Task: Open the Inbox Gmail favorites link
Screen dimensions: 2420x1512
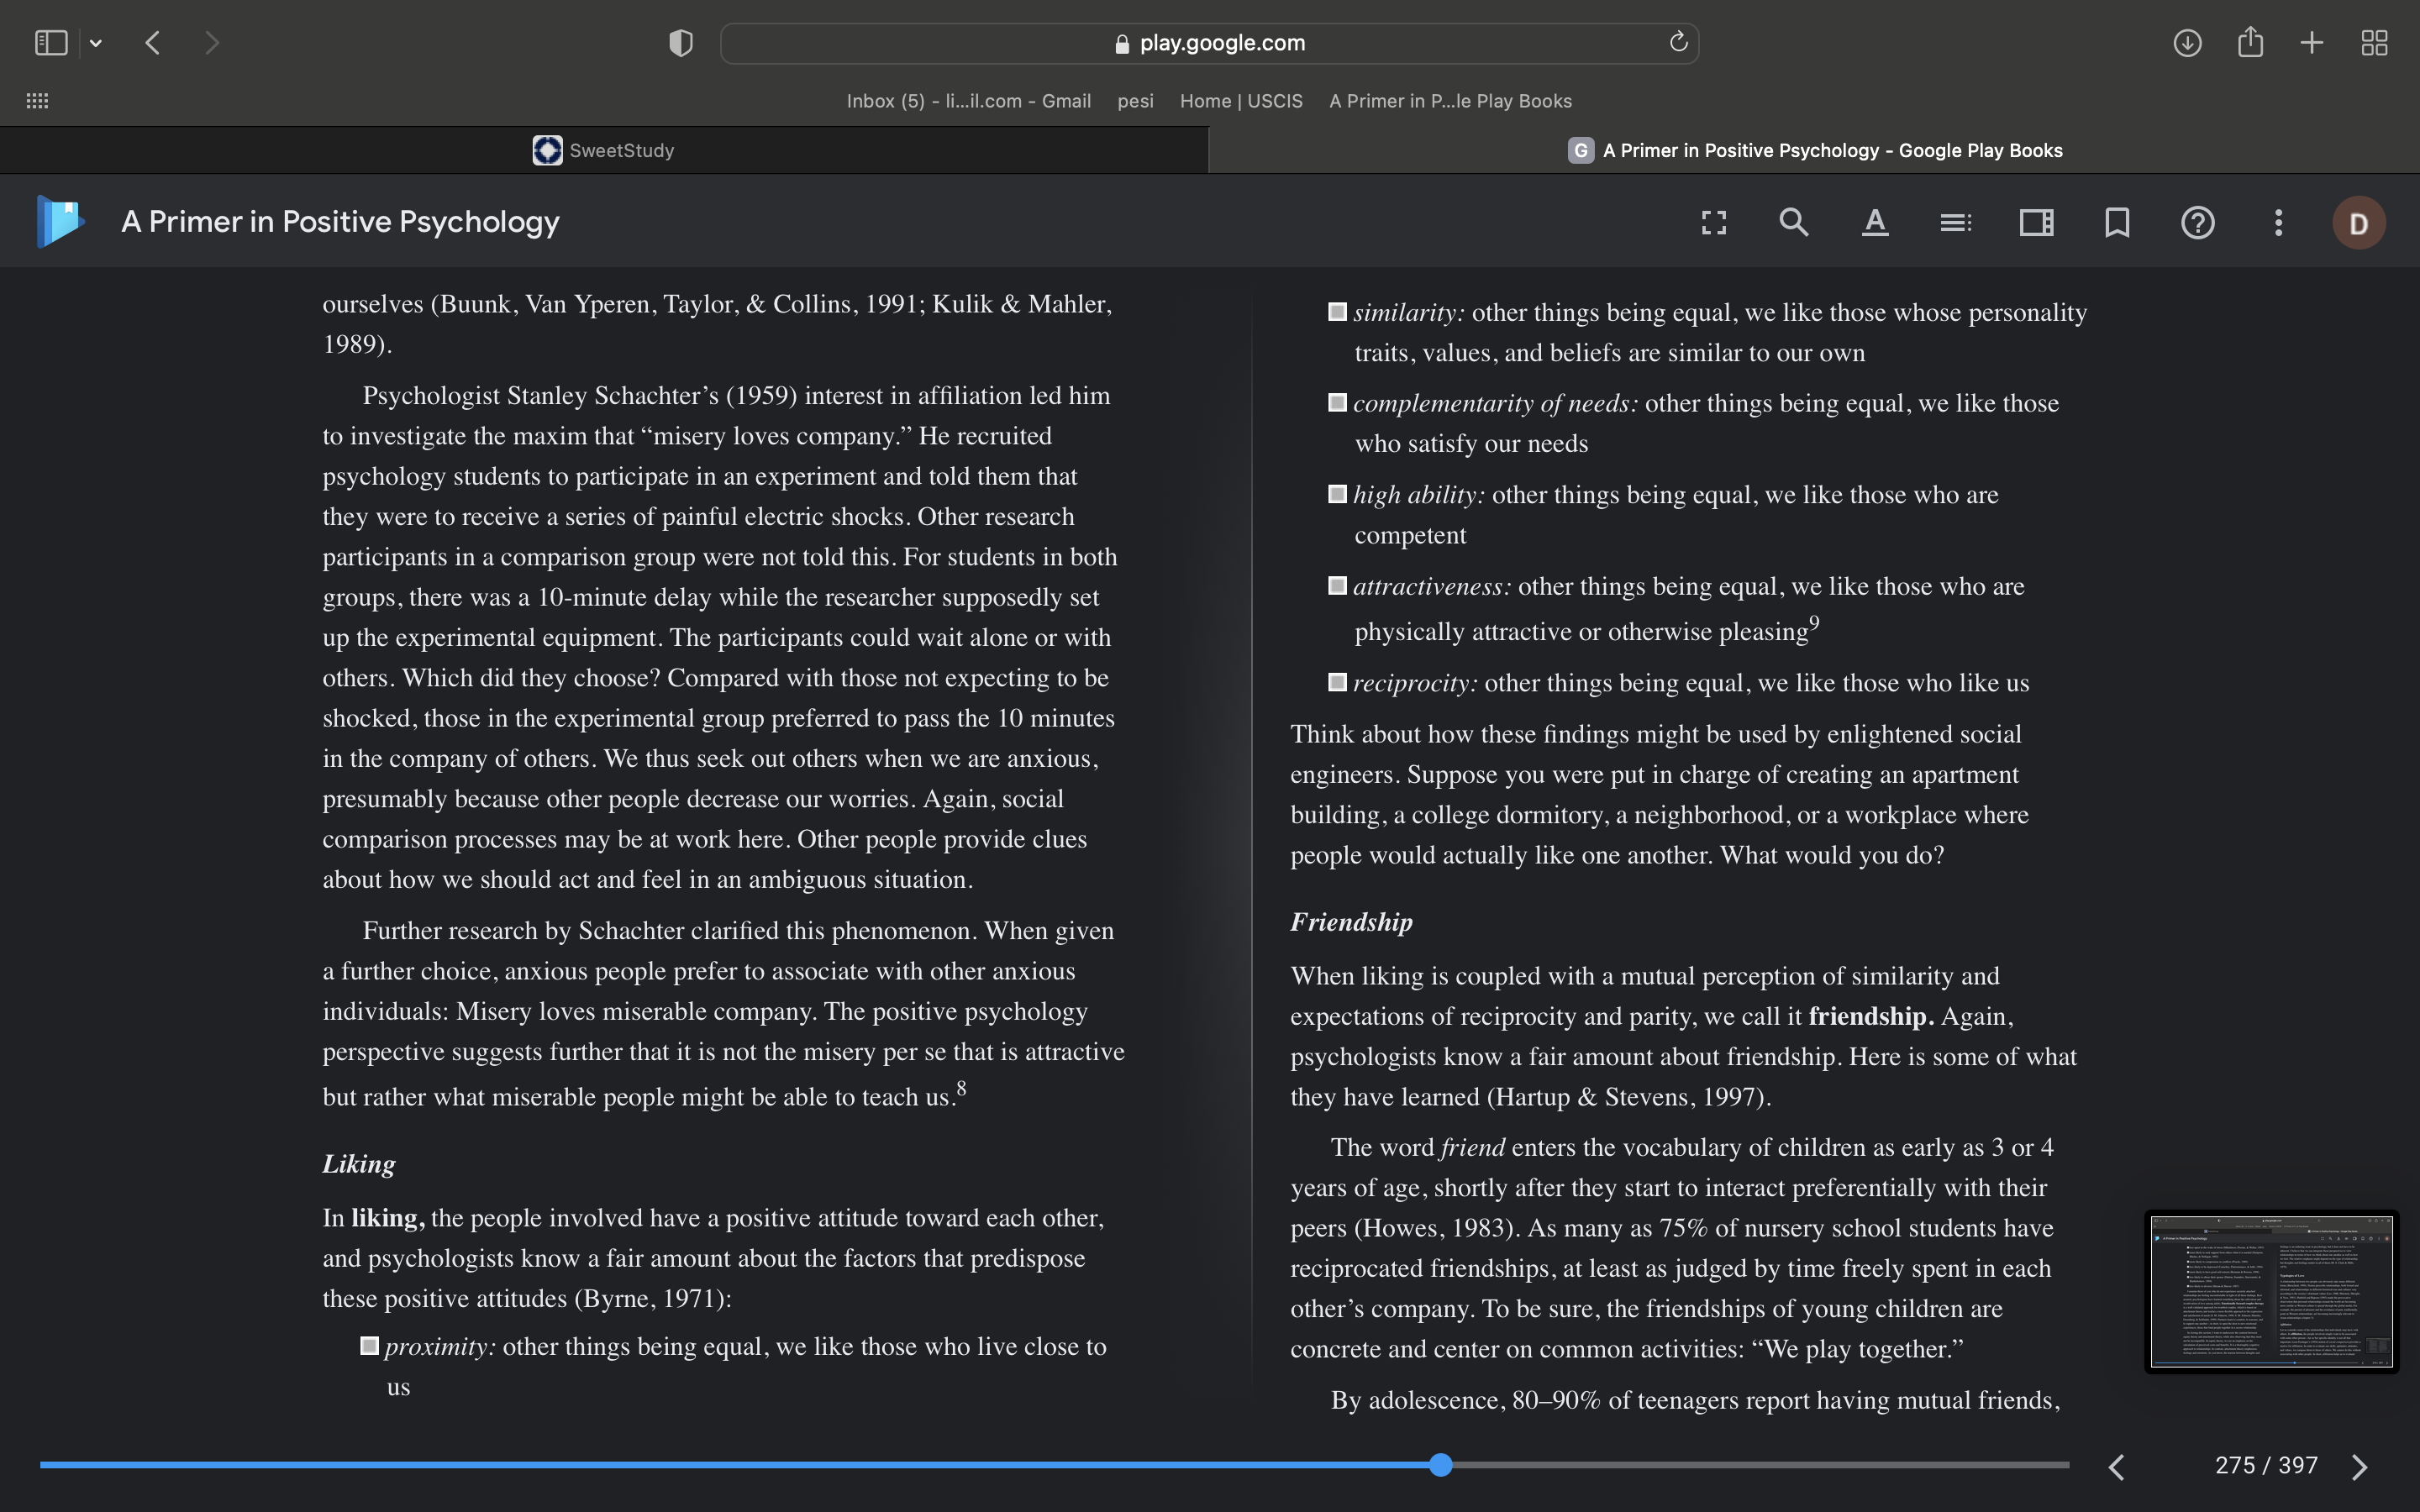Action: pos(968,101)
